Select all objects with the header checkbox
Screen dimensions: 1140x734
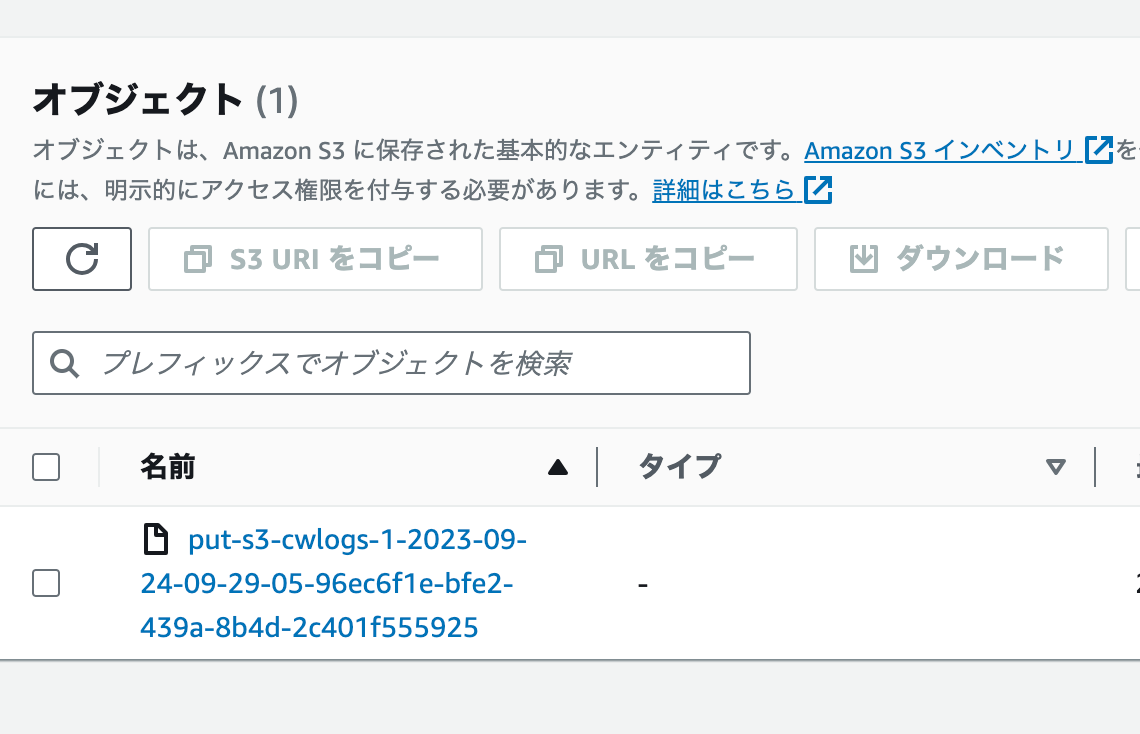46,466
